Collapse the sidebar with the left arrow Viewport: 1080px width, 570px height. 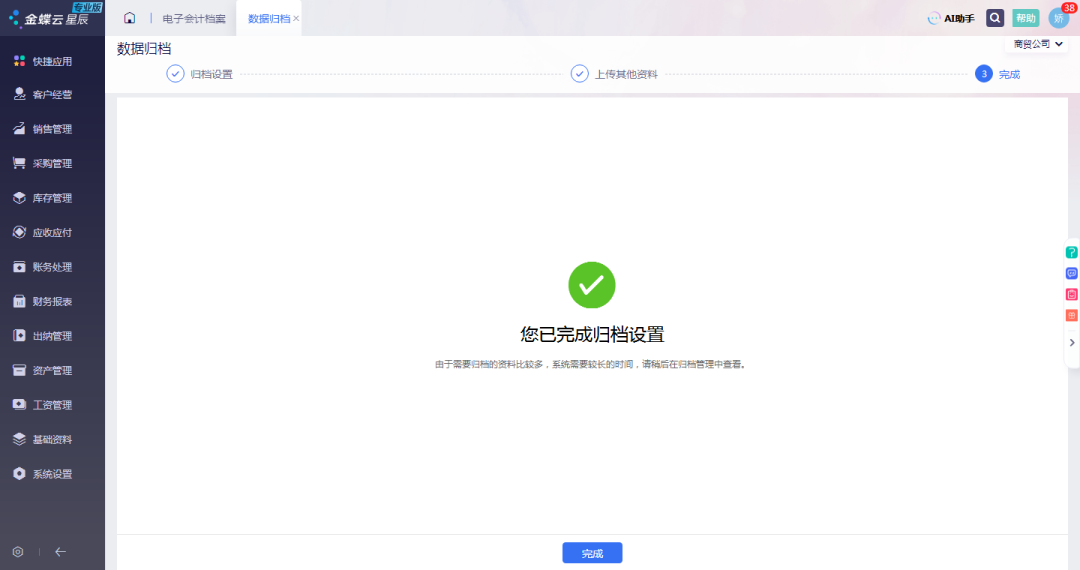pos(61,551)
